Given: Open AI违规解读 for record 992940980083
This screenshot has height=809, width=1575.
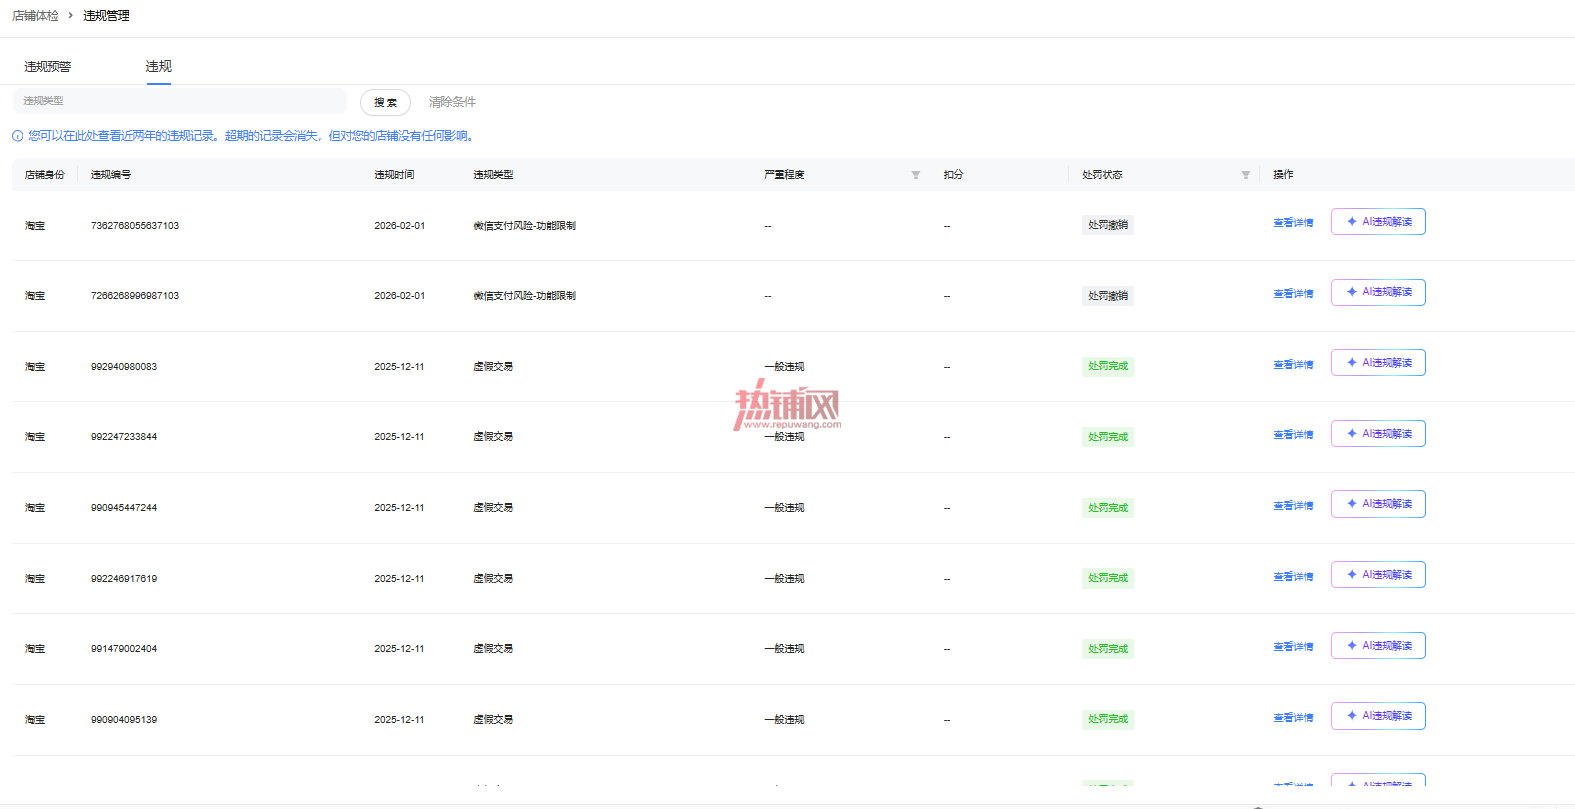Looking at the screenshot, I should pyautogui.click(x=1378, y=363).
